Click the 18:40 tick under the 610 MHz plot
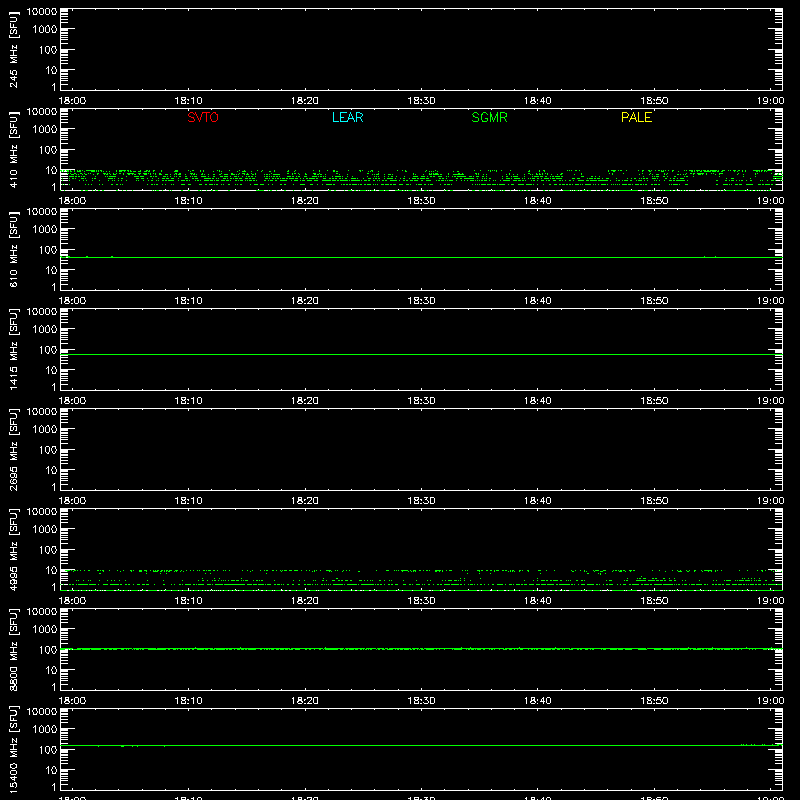 (x=538, y=301)
